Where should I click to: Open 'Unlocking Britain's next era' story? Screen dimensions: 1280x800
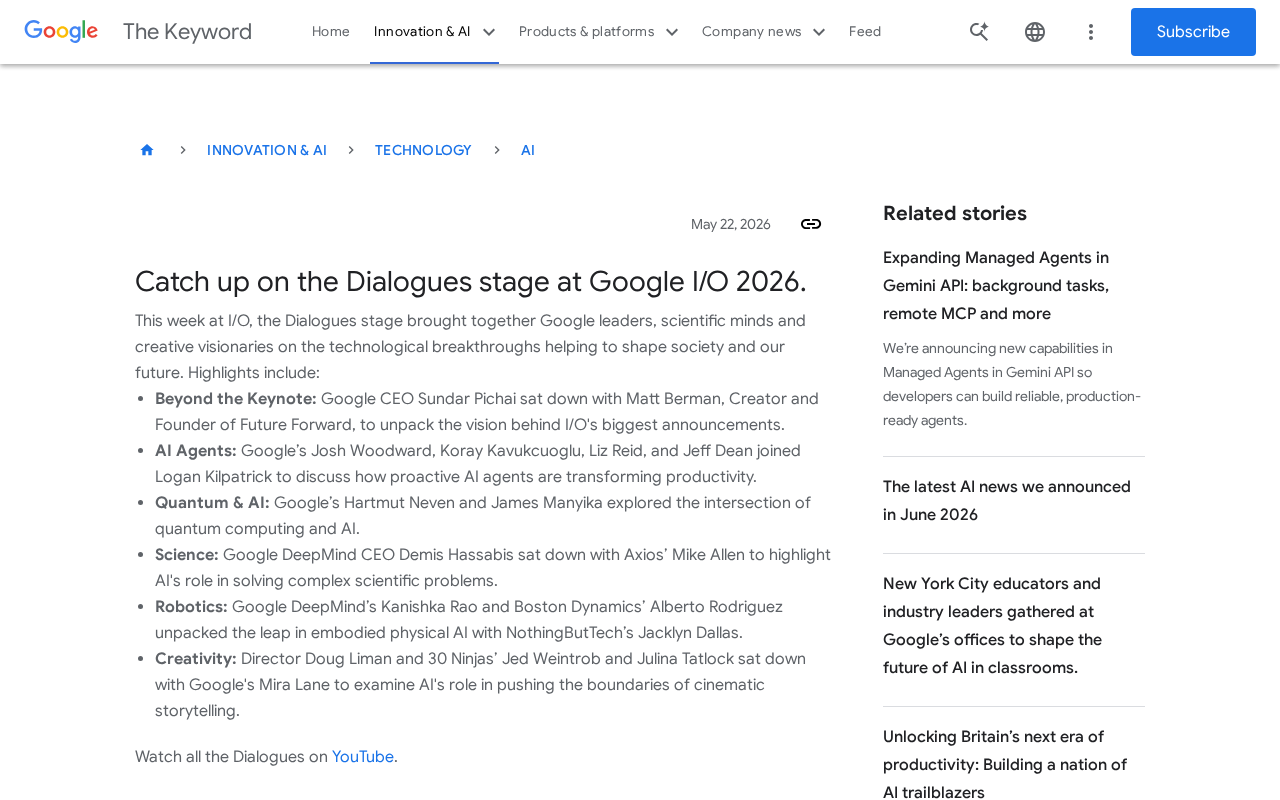pos(1005,765)
